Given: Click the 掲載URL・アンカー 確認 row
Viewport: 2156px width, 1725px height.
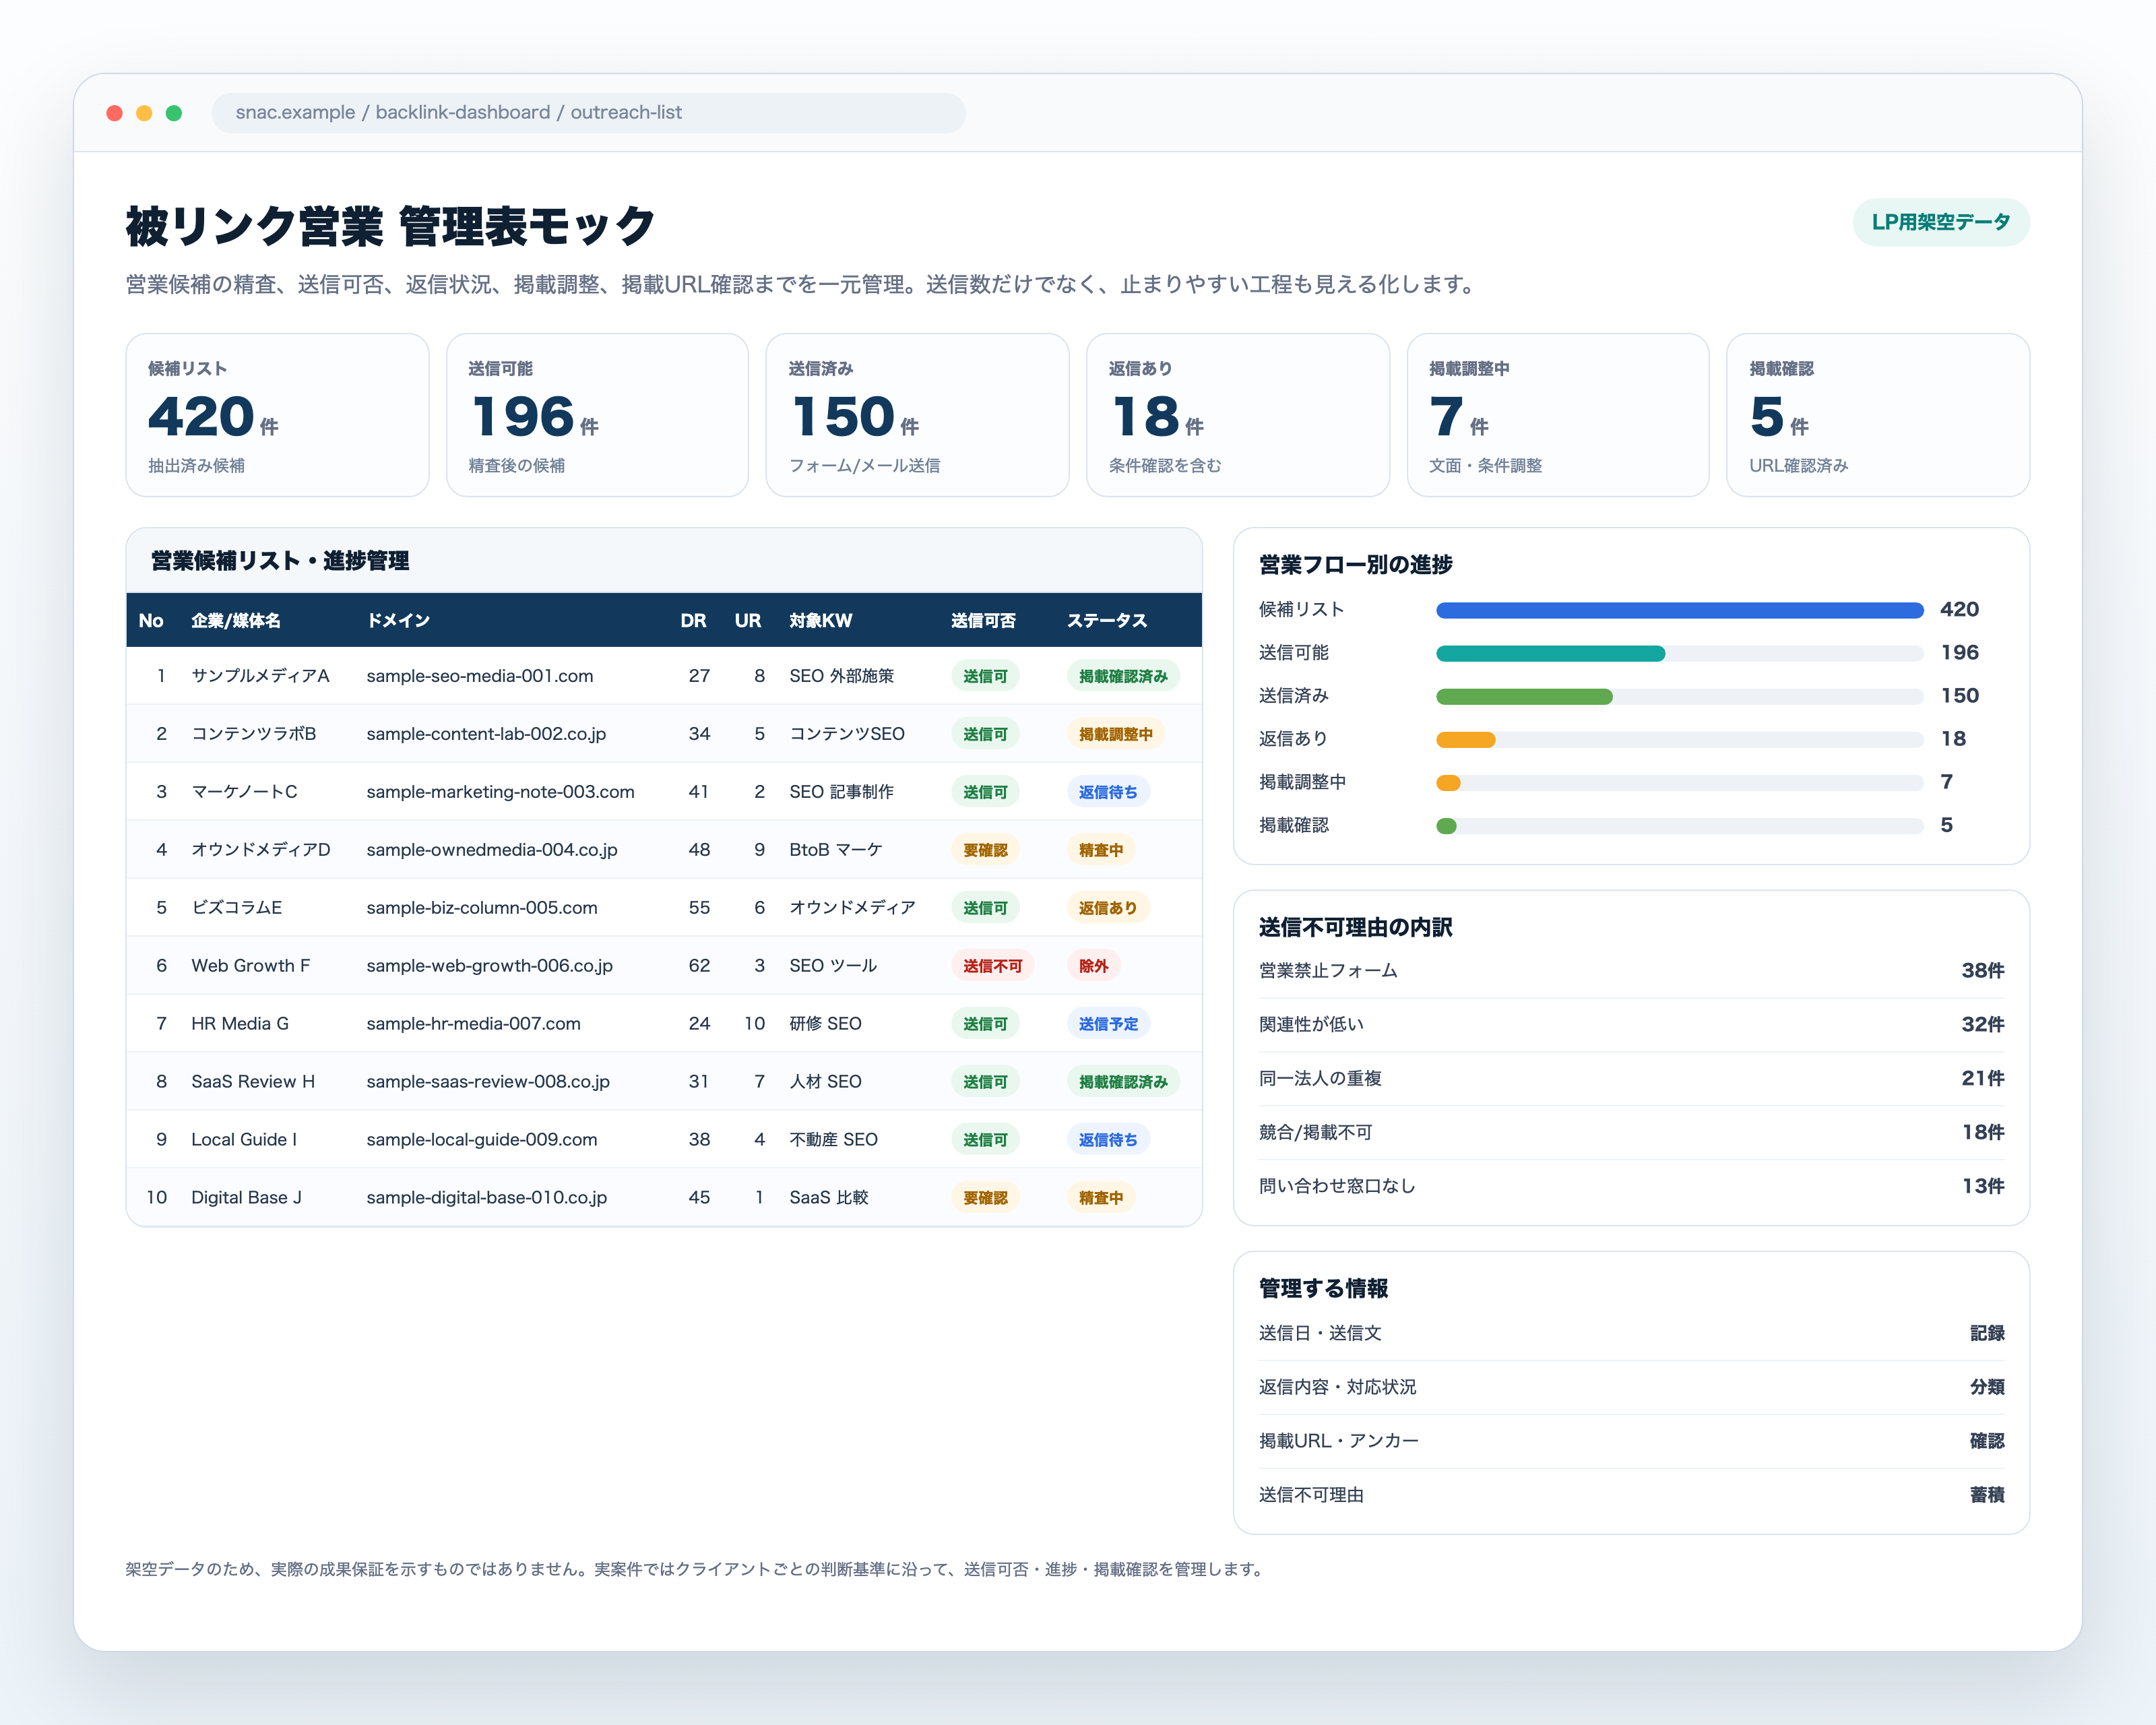Looking at the screenshot, I should (x=1631, y=1441).
